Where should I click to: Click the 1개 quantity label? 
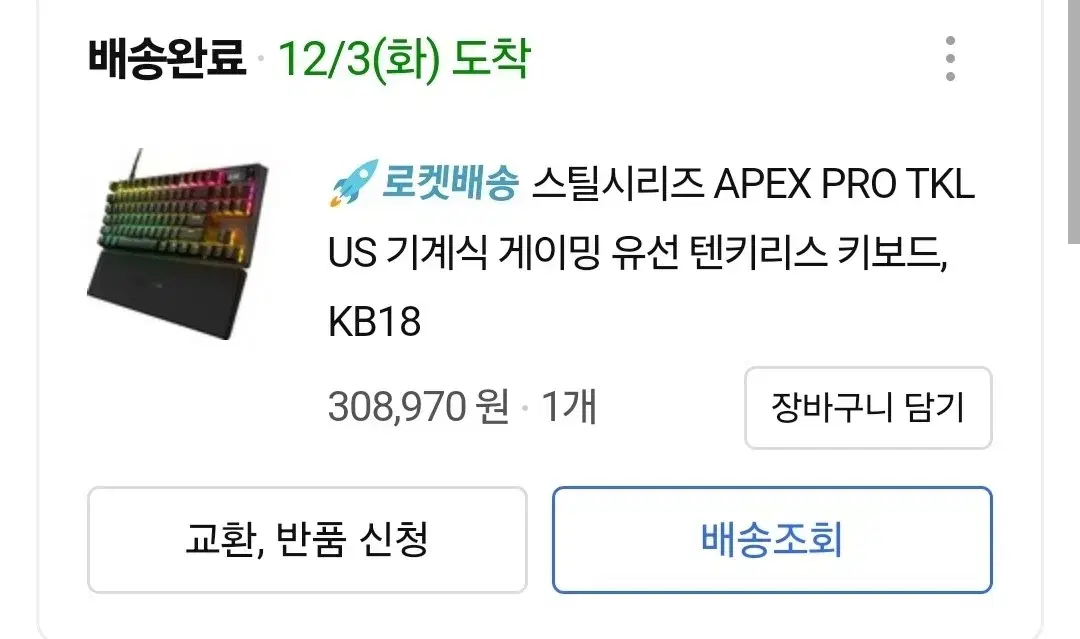[x=568, y=406]
